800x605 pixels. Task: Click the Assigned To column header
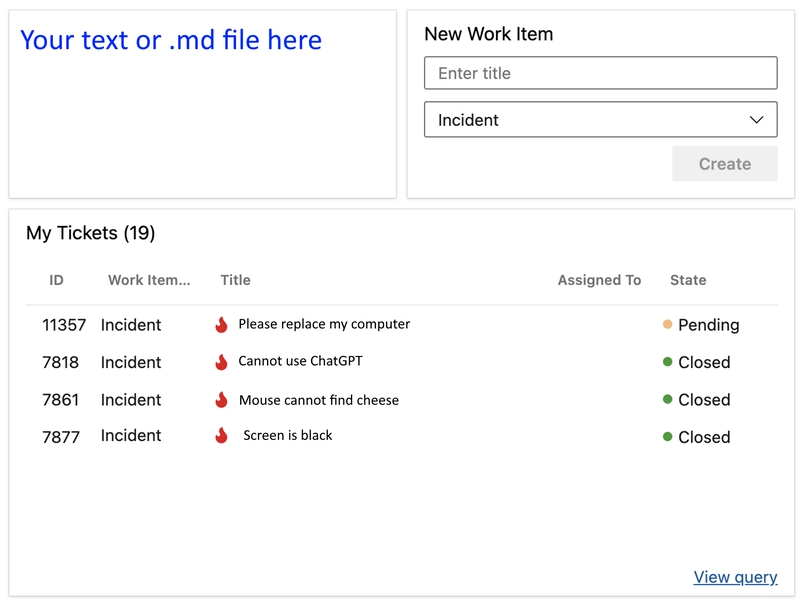click(x=599, y=280)
